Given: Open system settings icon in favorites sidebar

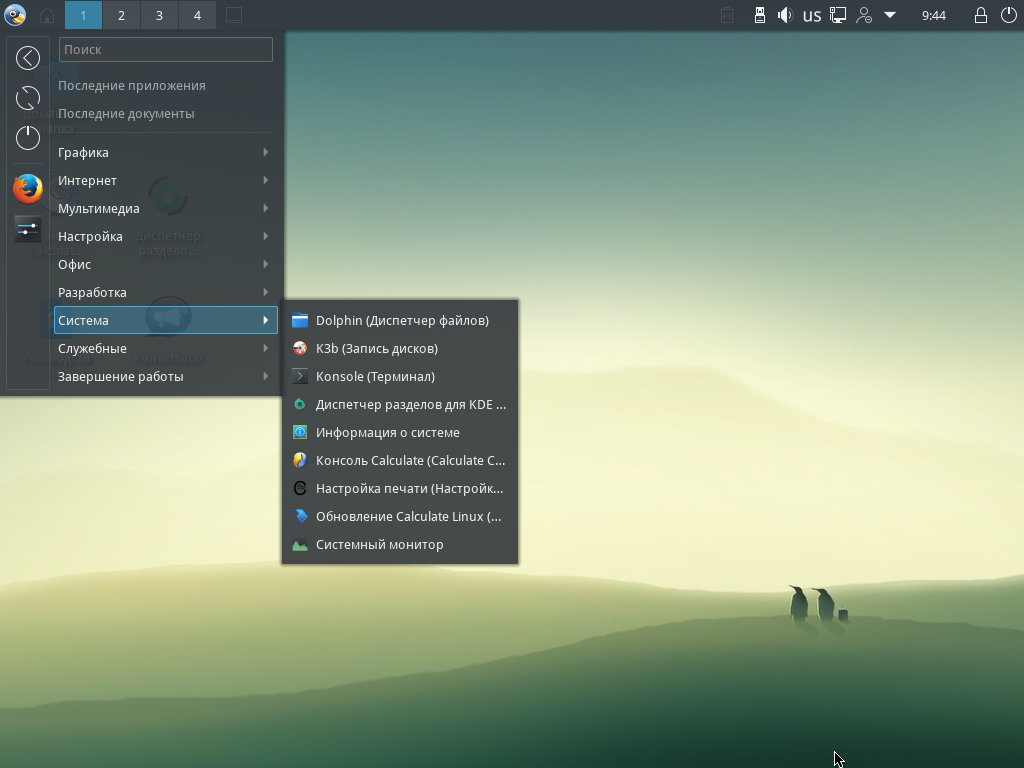Looking at the screenshot, I should pyautogui.click(x=28, y=229).
